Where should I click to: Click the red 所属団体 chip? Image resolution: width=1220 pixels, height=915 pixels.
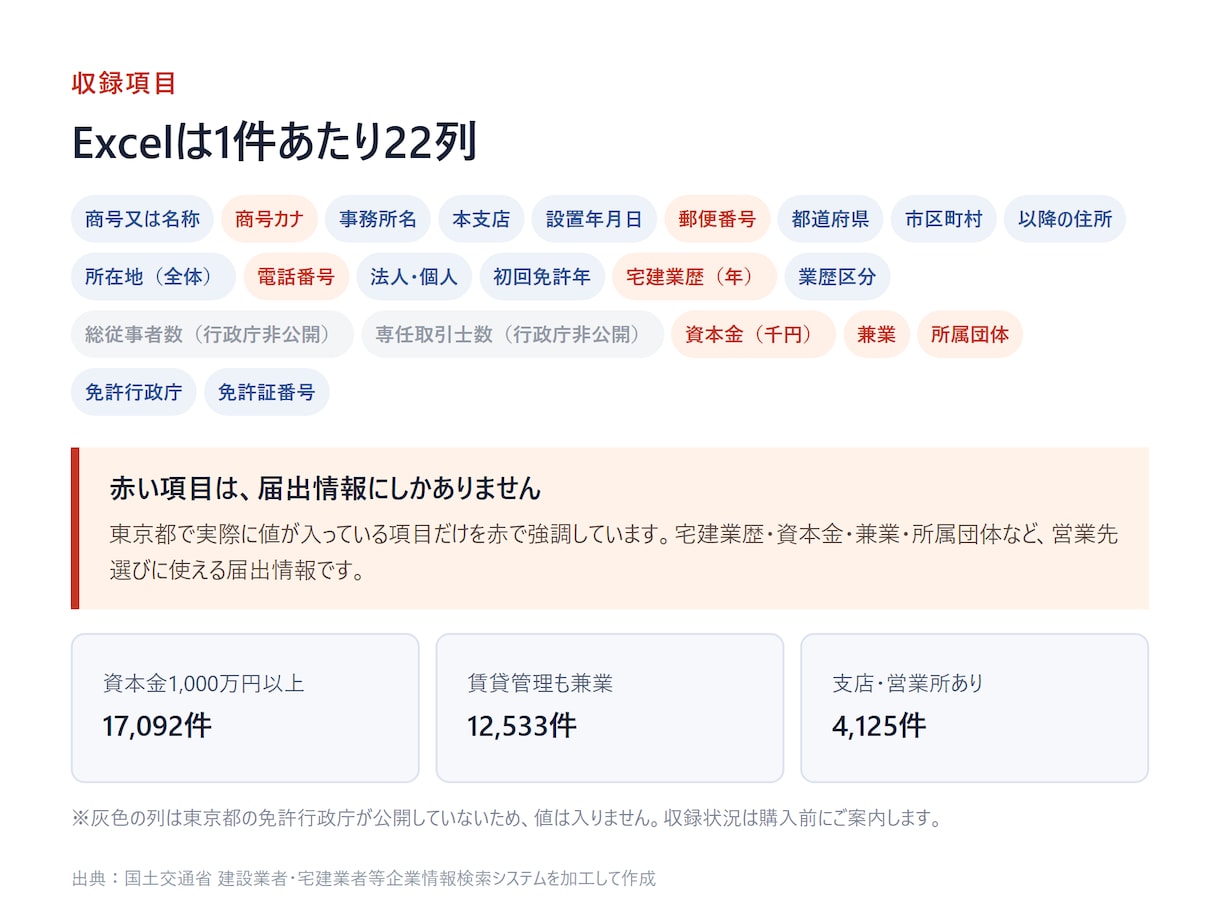tap(970, 334)
